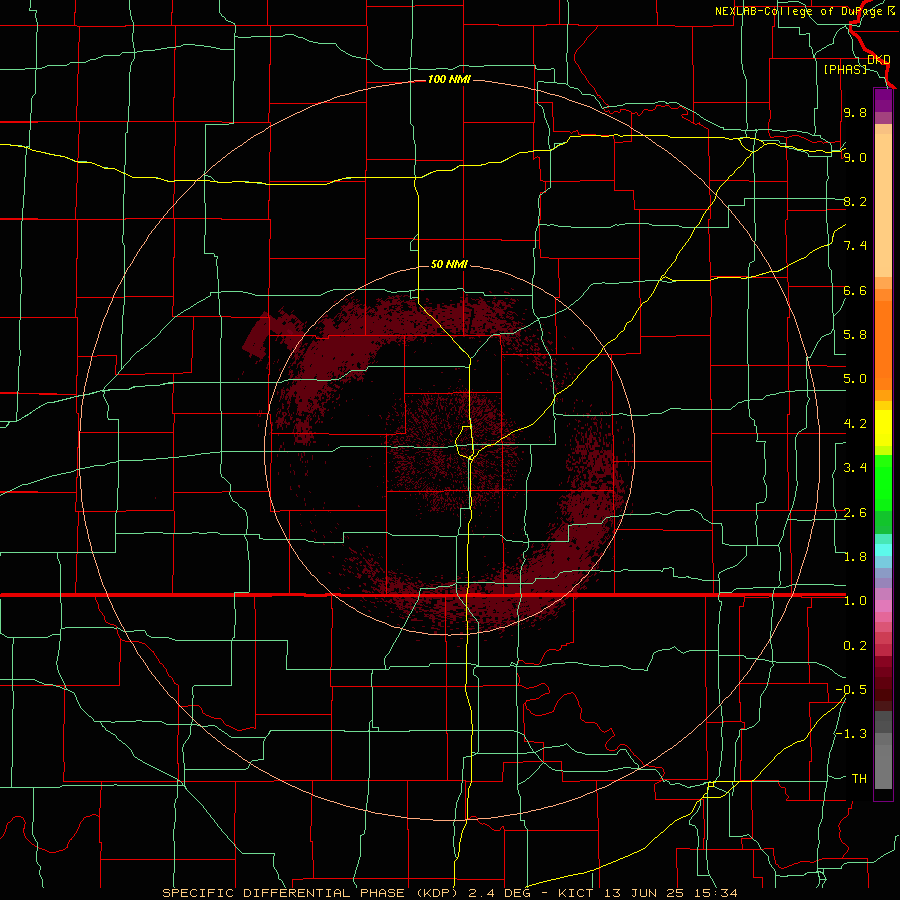Pick the purple top color of legend
This screenshot has width=900, height=900.
883,100
